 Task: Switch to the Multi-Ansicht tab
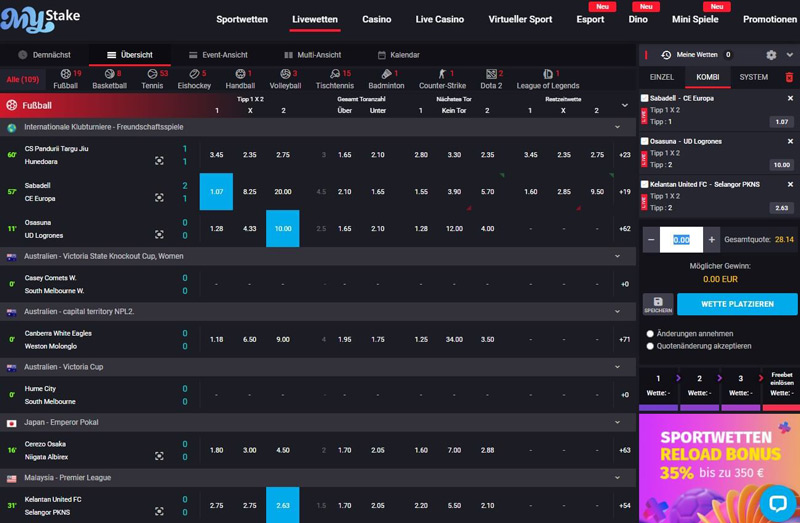[313, 55]
